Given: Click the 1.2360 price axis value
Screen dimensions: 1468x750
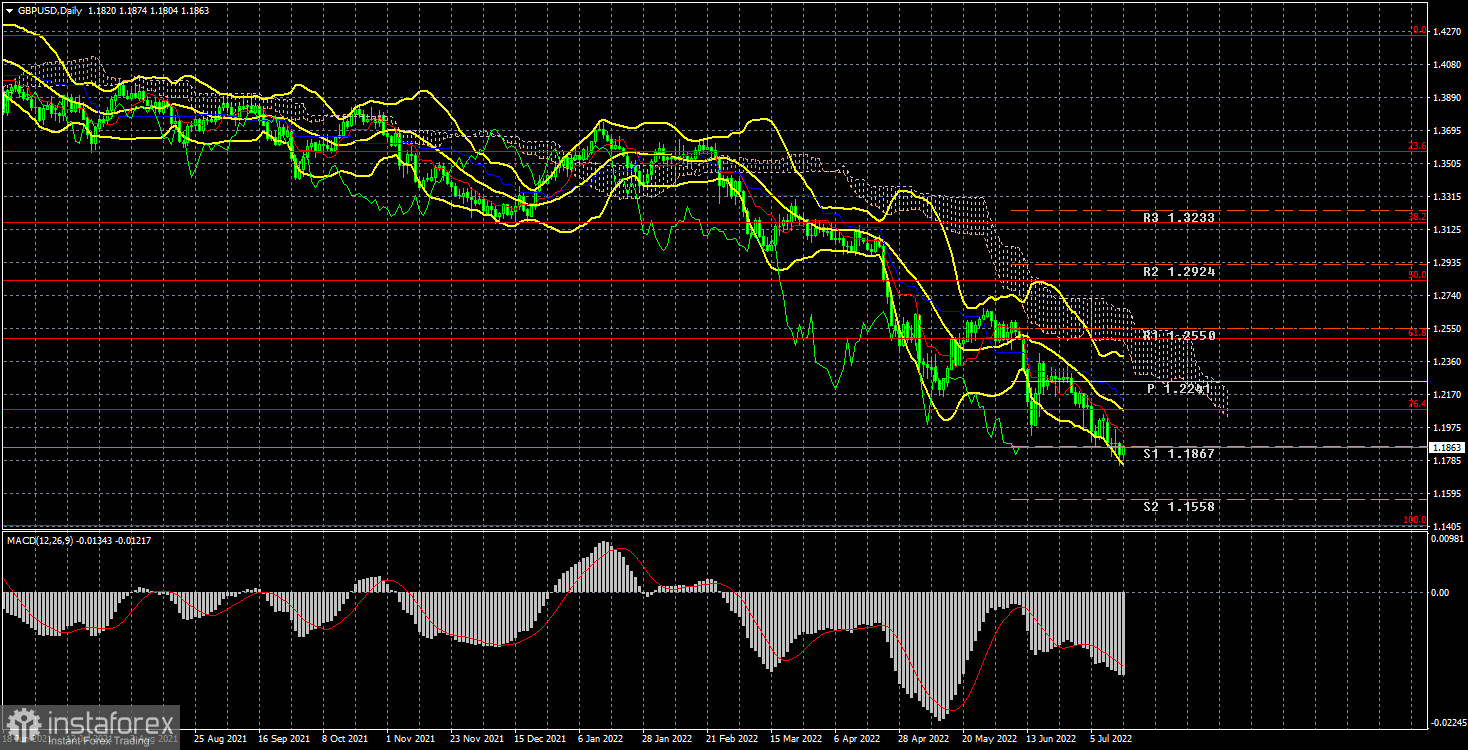Looking at the screenshot, I should pos(1446,362).
